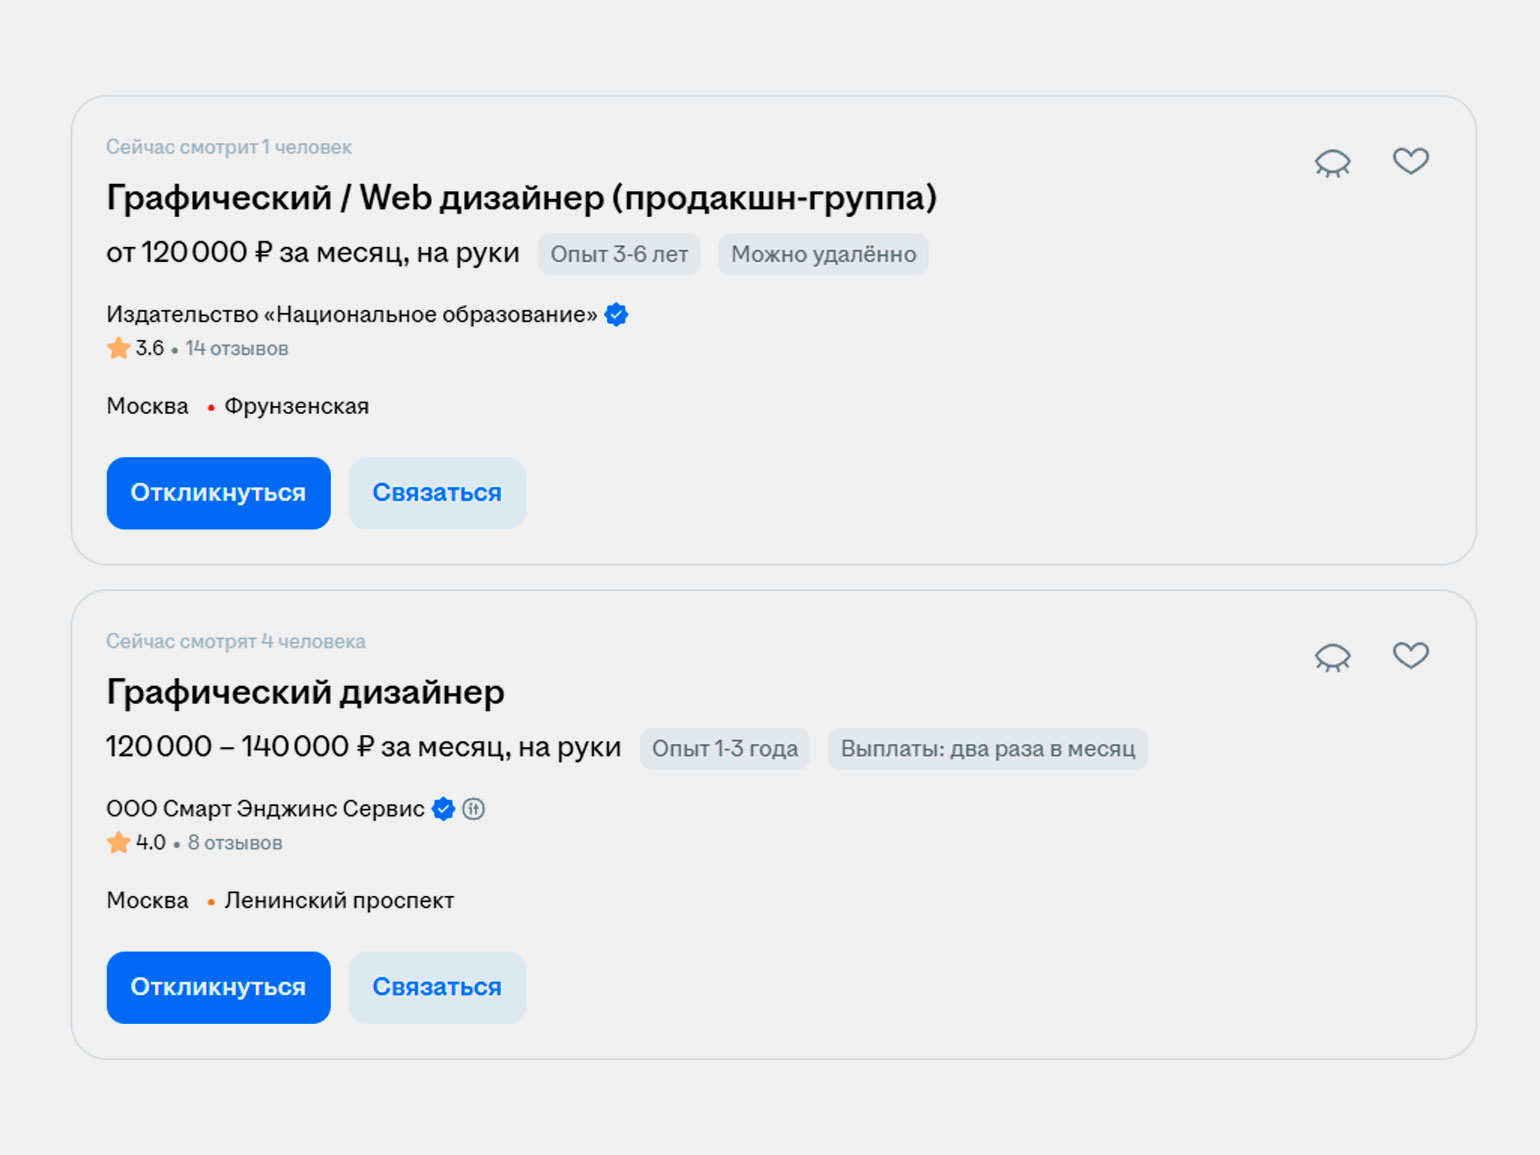This screenshot has height=1155, width=1540.
Task: Open the Графический / Web дизайнер (продакшн-группа) title
Action: [521, 198]
